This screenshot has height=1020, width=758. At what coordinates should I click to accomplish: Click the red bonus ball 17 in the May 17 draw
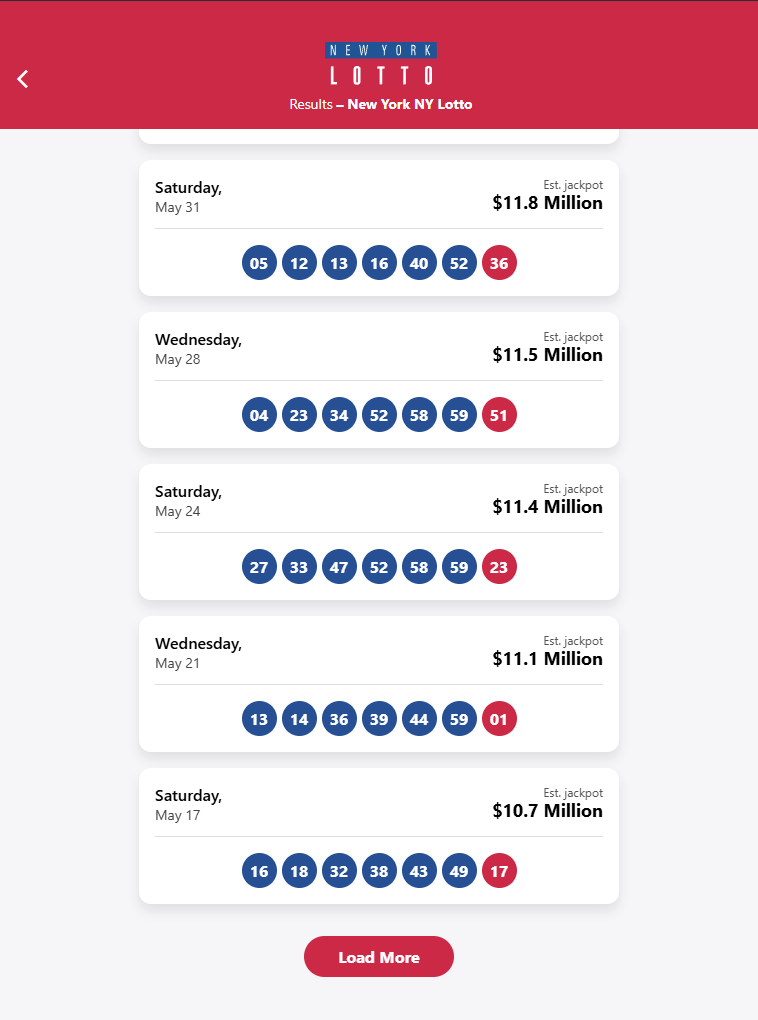(499, 872)
